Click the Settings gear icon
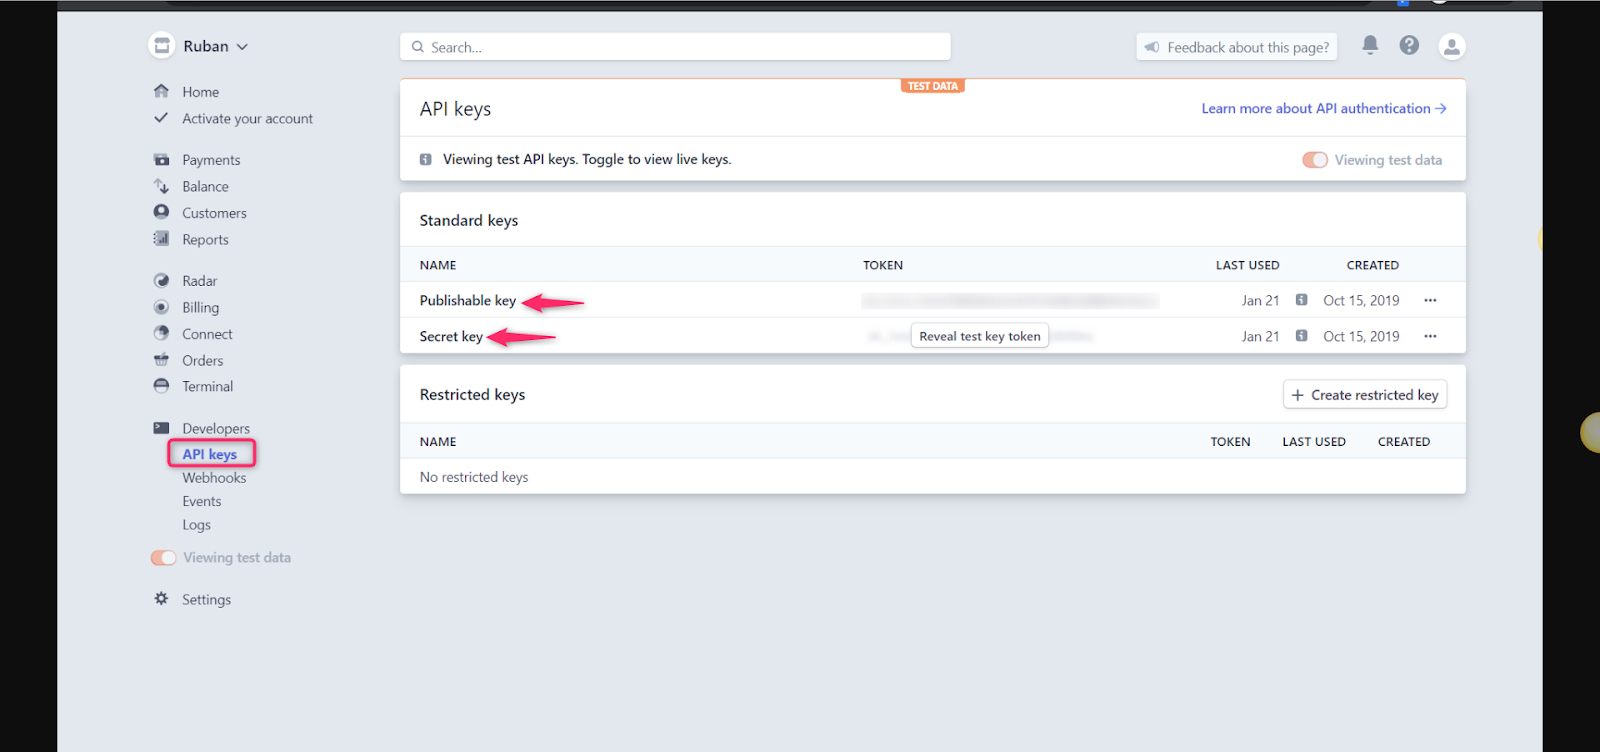 tap(161, 599)
